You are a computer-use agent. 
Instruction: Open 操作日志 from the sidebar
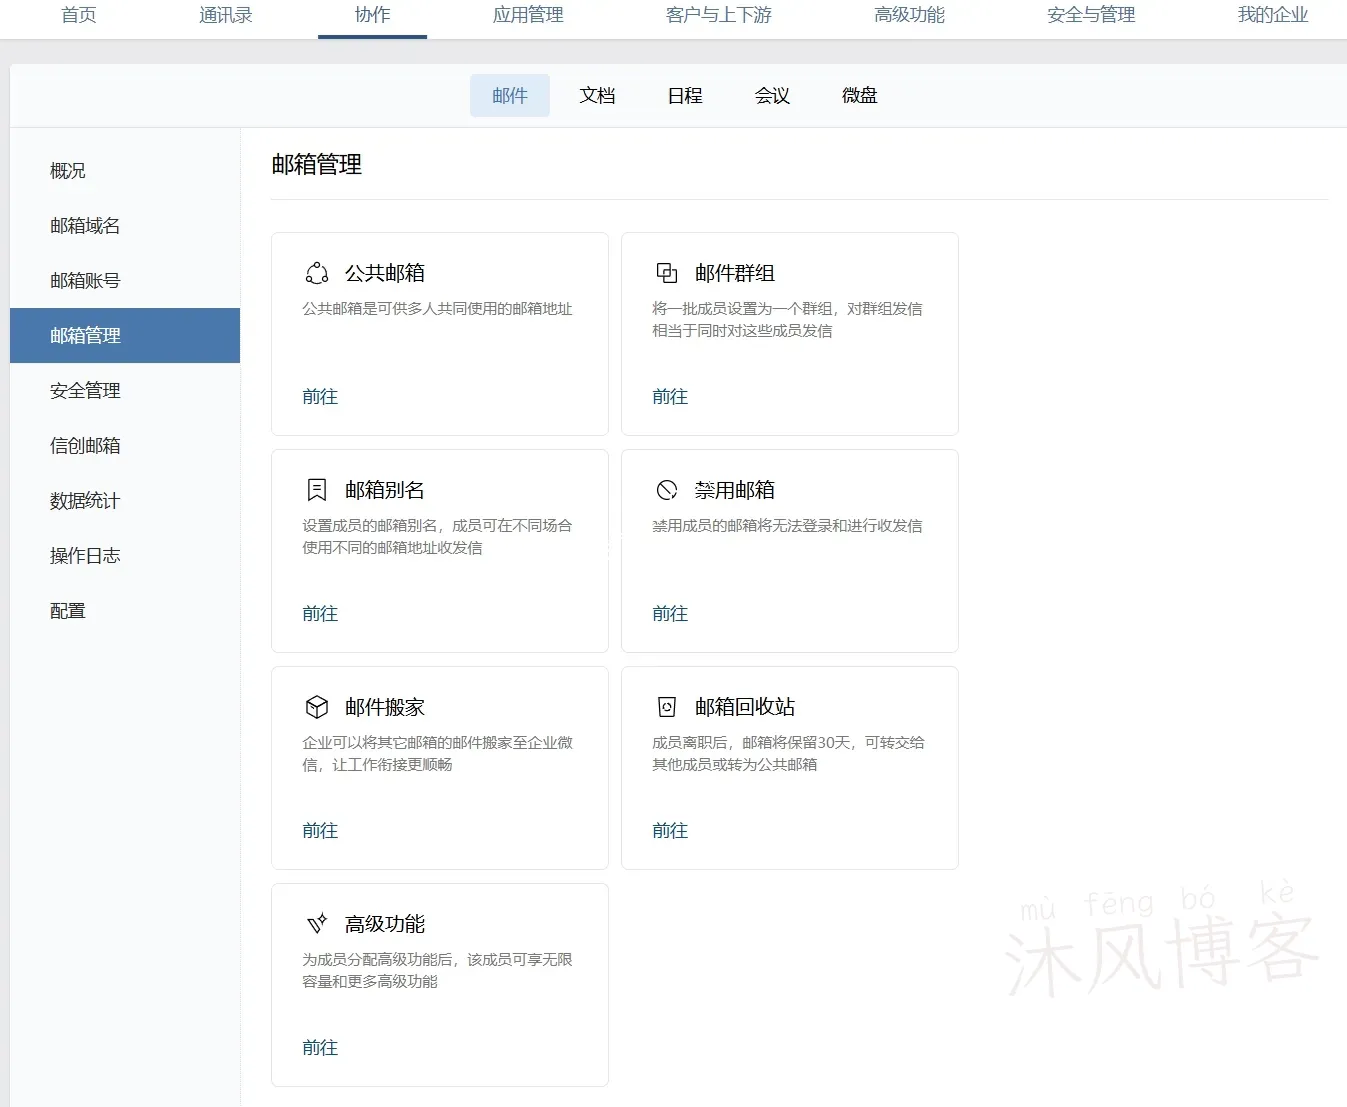(x=85, y=556)
